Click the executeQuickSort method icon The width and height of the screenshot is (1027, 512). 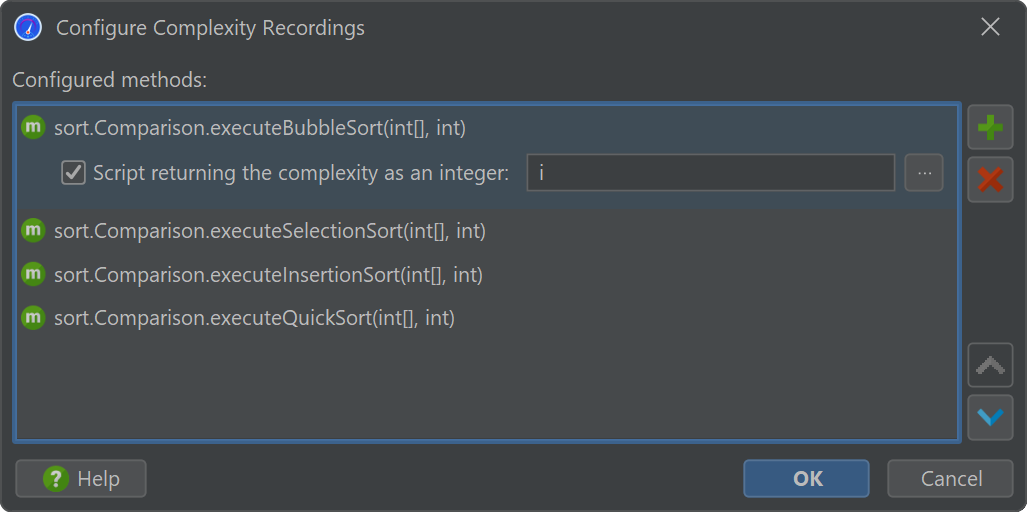(33, 318)
